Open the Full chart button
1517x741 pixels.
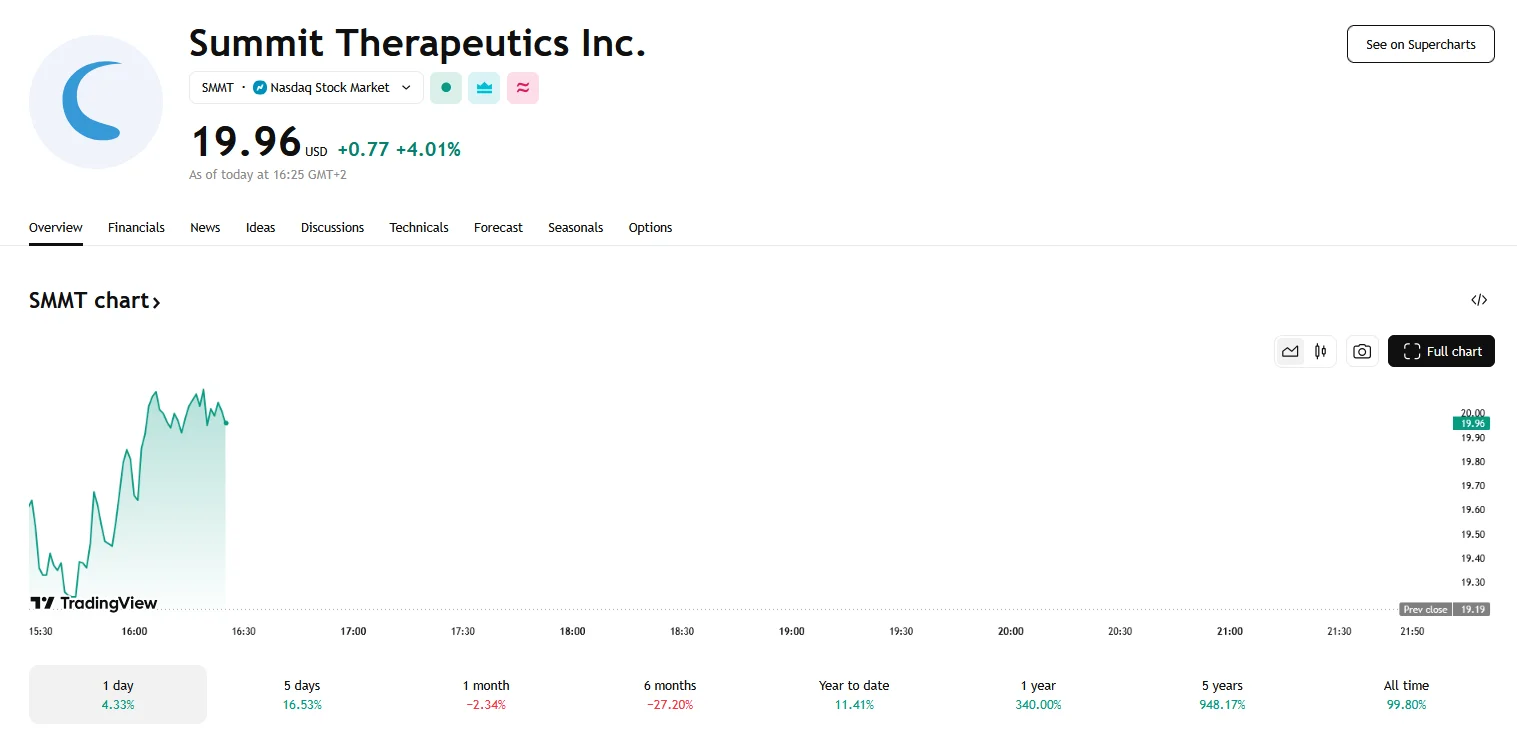coord(1441,351)
